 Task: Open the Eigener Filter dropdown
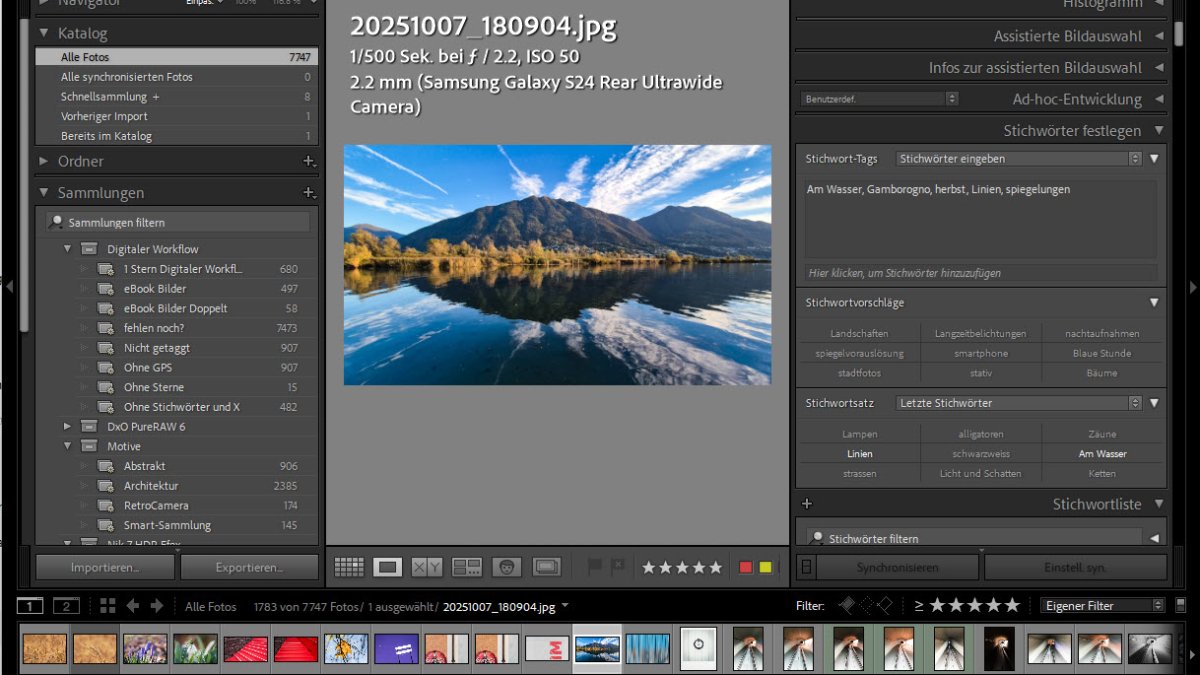pos(1102,606)
